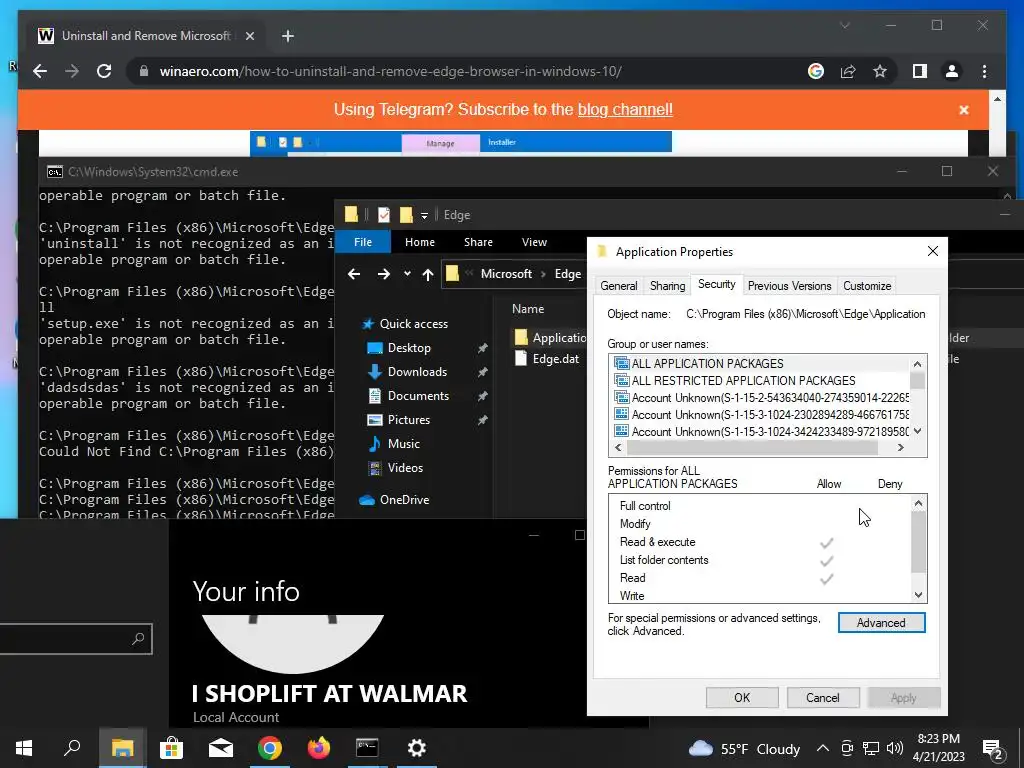Open the Share ribbon tab
The image size is (1024, 768).
(x=478, y=242)
